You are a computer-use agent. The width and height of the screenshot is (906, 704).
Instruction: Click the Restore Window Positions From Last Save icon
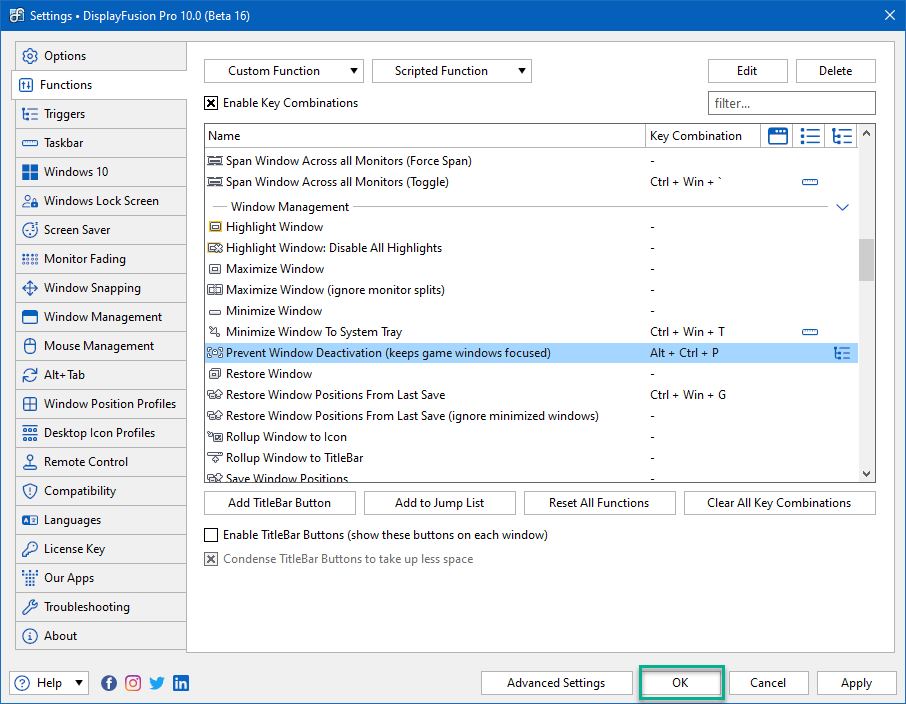215,395
